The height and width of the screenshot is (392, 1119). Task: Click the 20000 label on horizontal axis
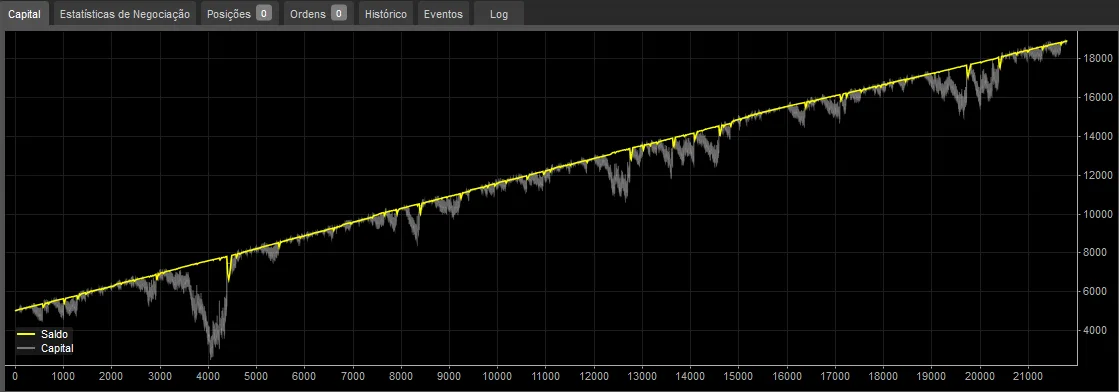pos(979,376)
